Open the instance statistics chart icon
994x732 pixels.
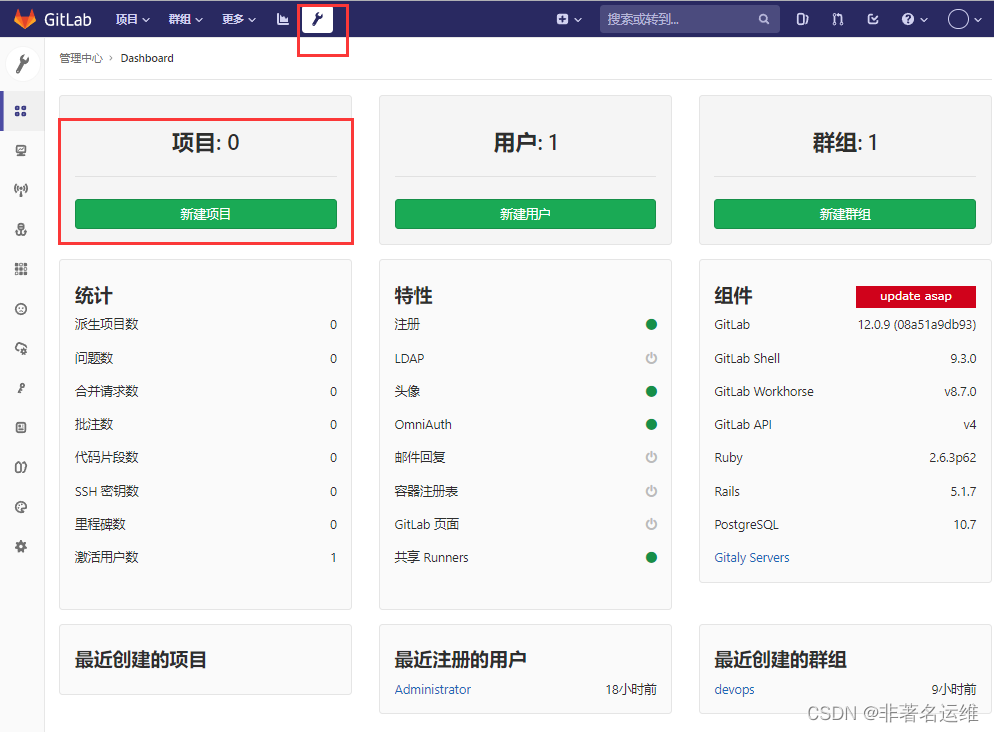tap(283, 20)
